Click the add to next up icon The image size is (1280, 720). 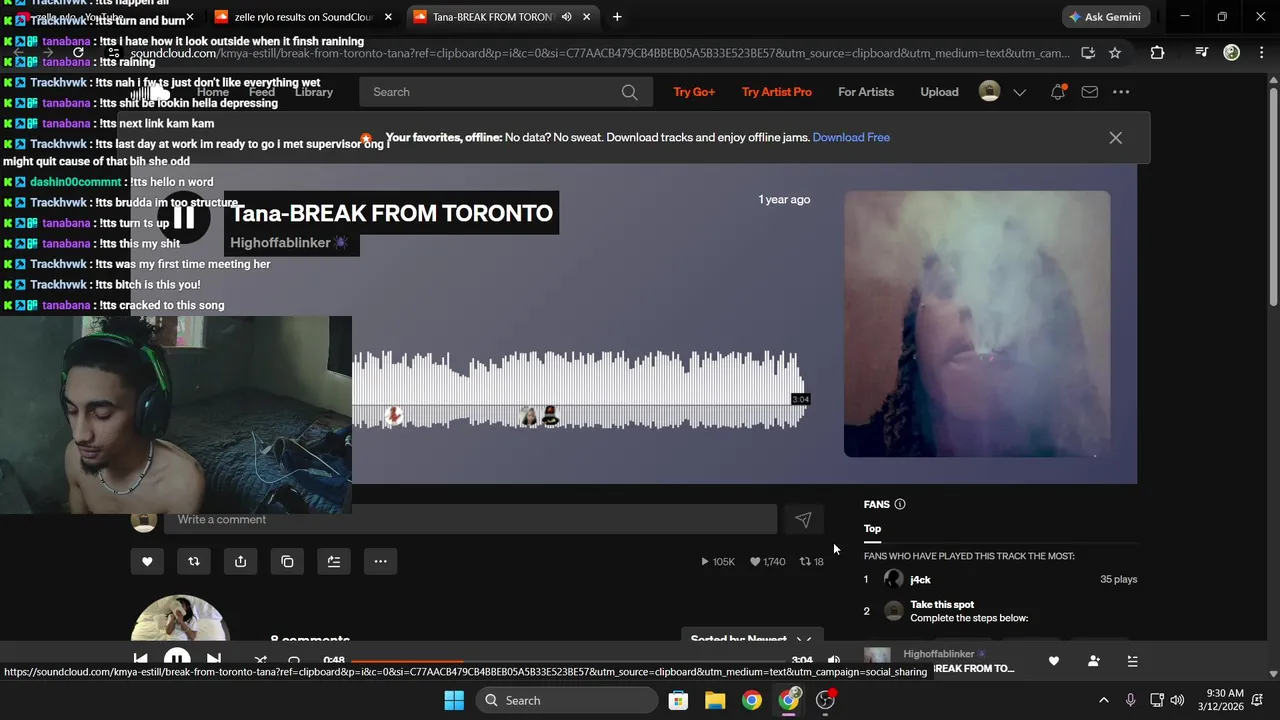pyautogui.click(x=334, y=562)
